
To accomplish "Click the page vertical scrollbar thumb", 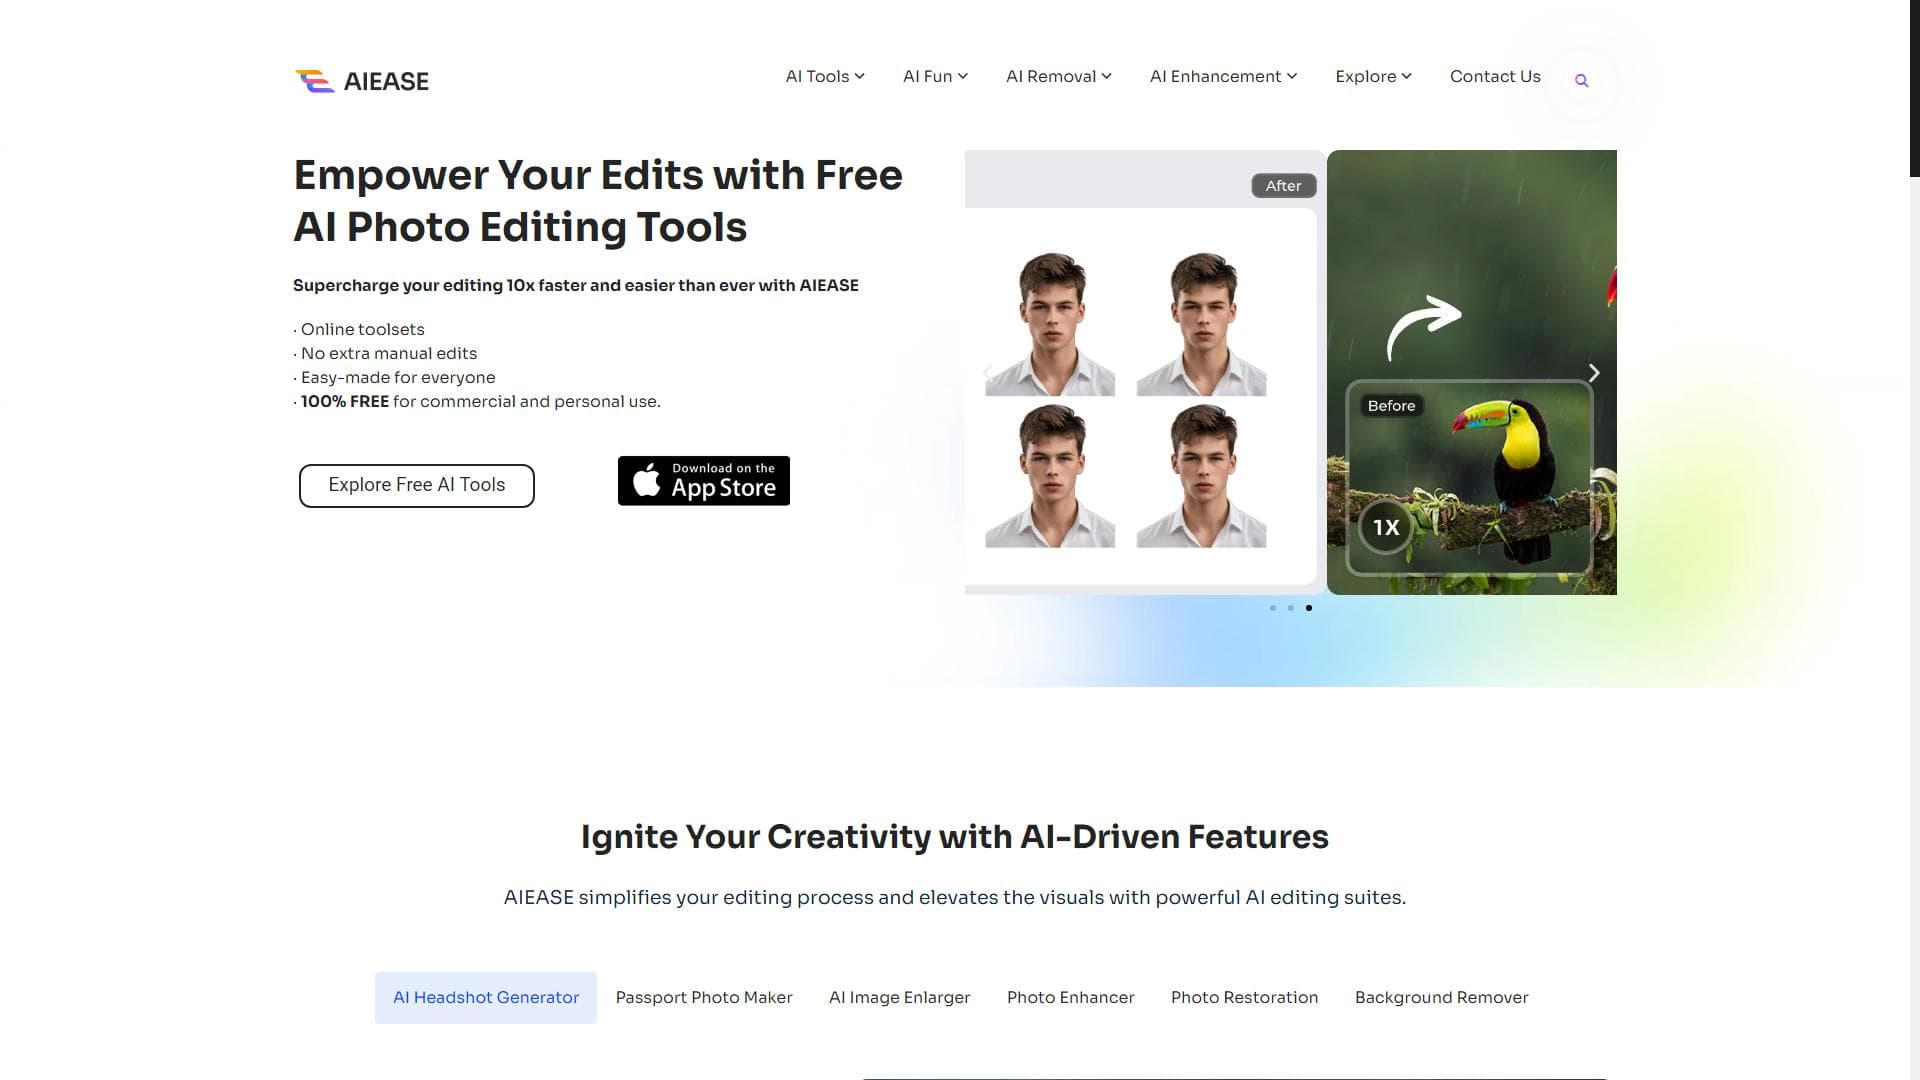I will pyautogui.click(x=1914, y=88).
